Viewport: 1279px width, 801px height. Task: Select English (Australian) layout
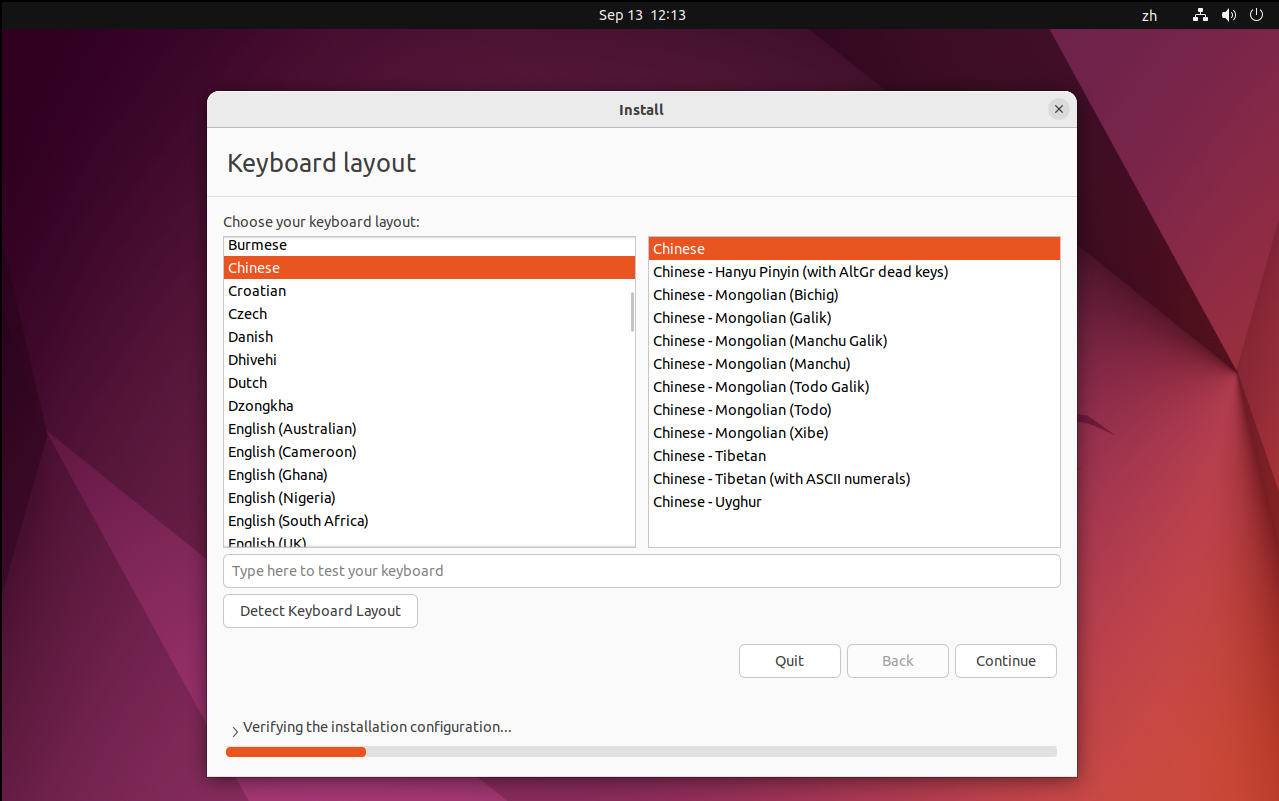pyautogui.click(x=429, y=429)
